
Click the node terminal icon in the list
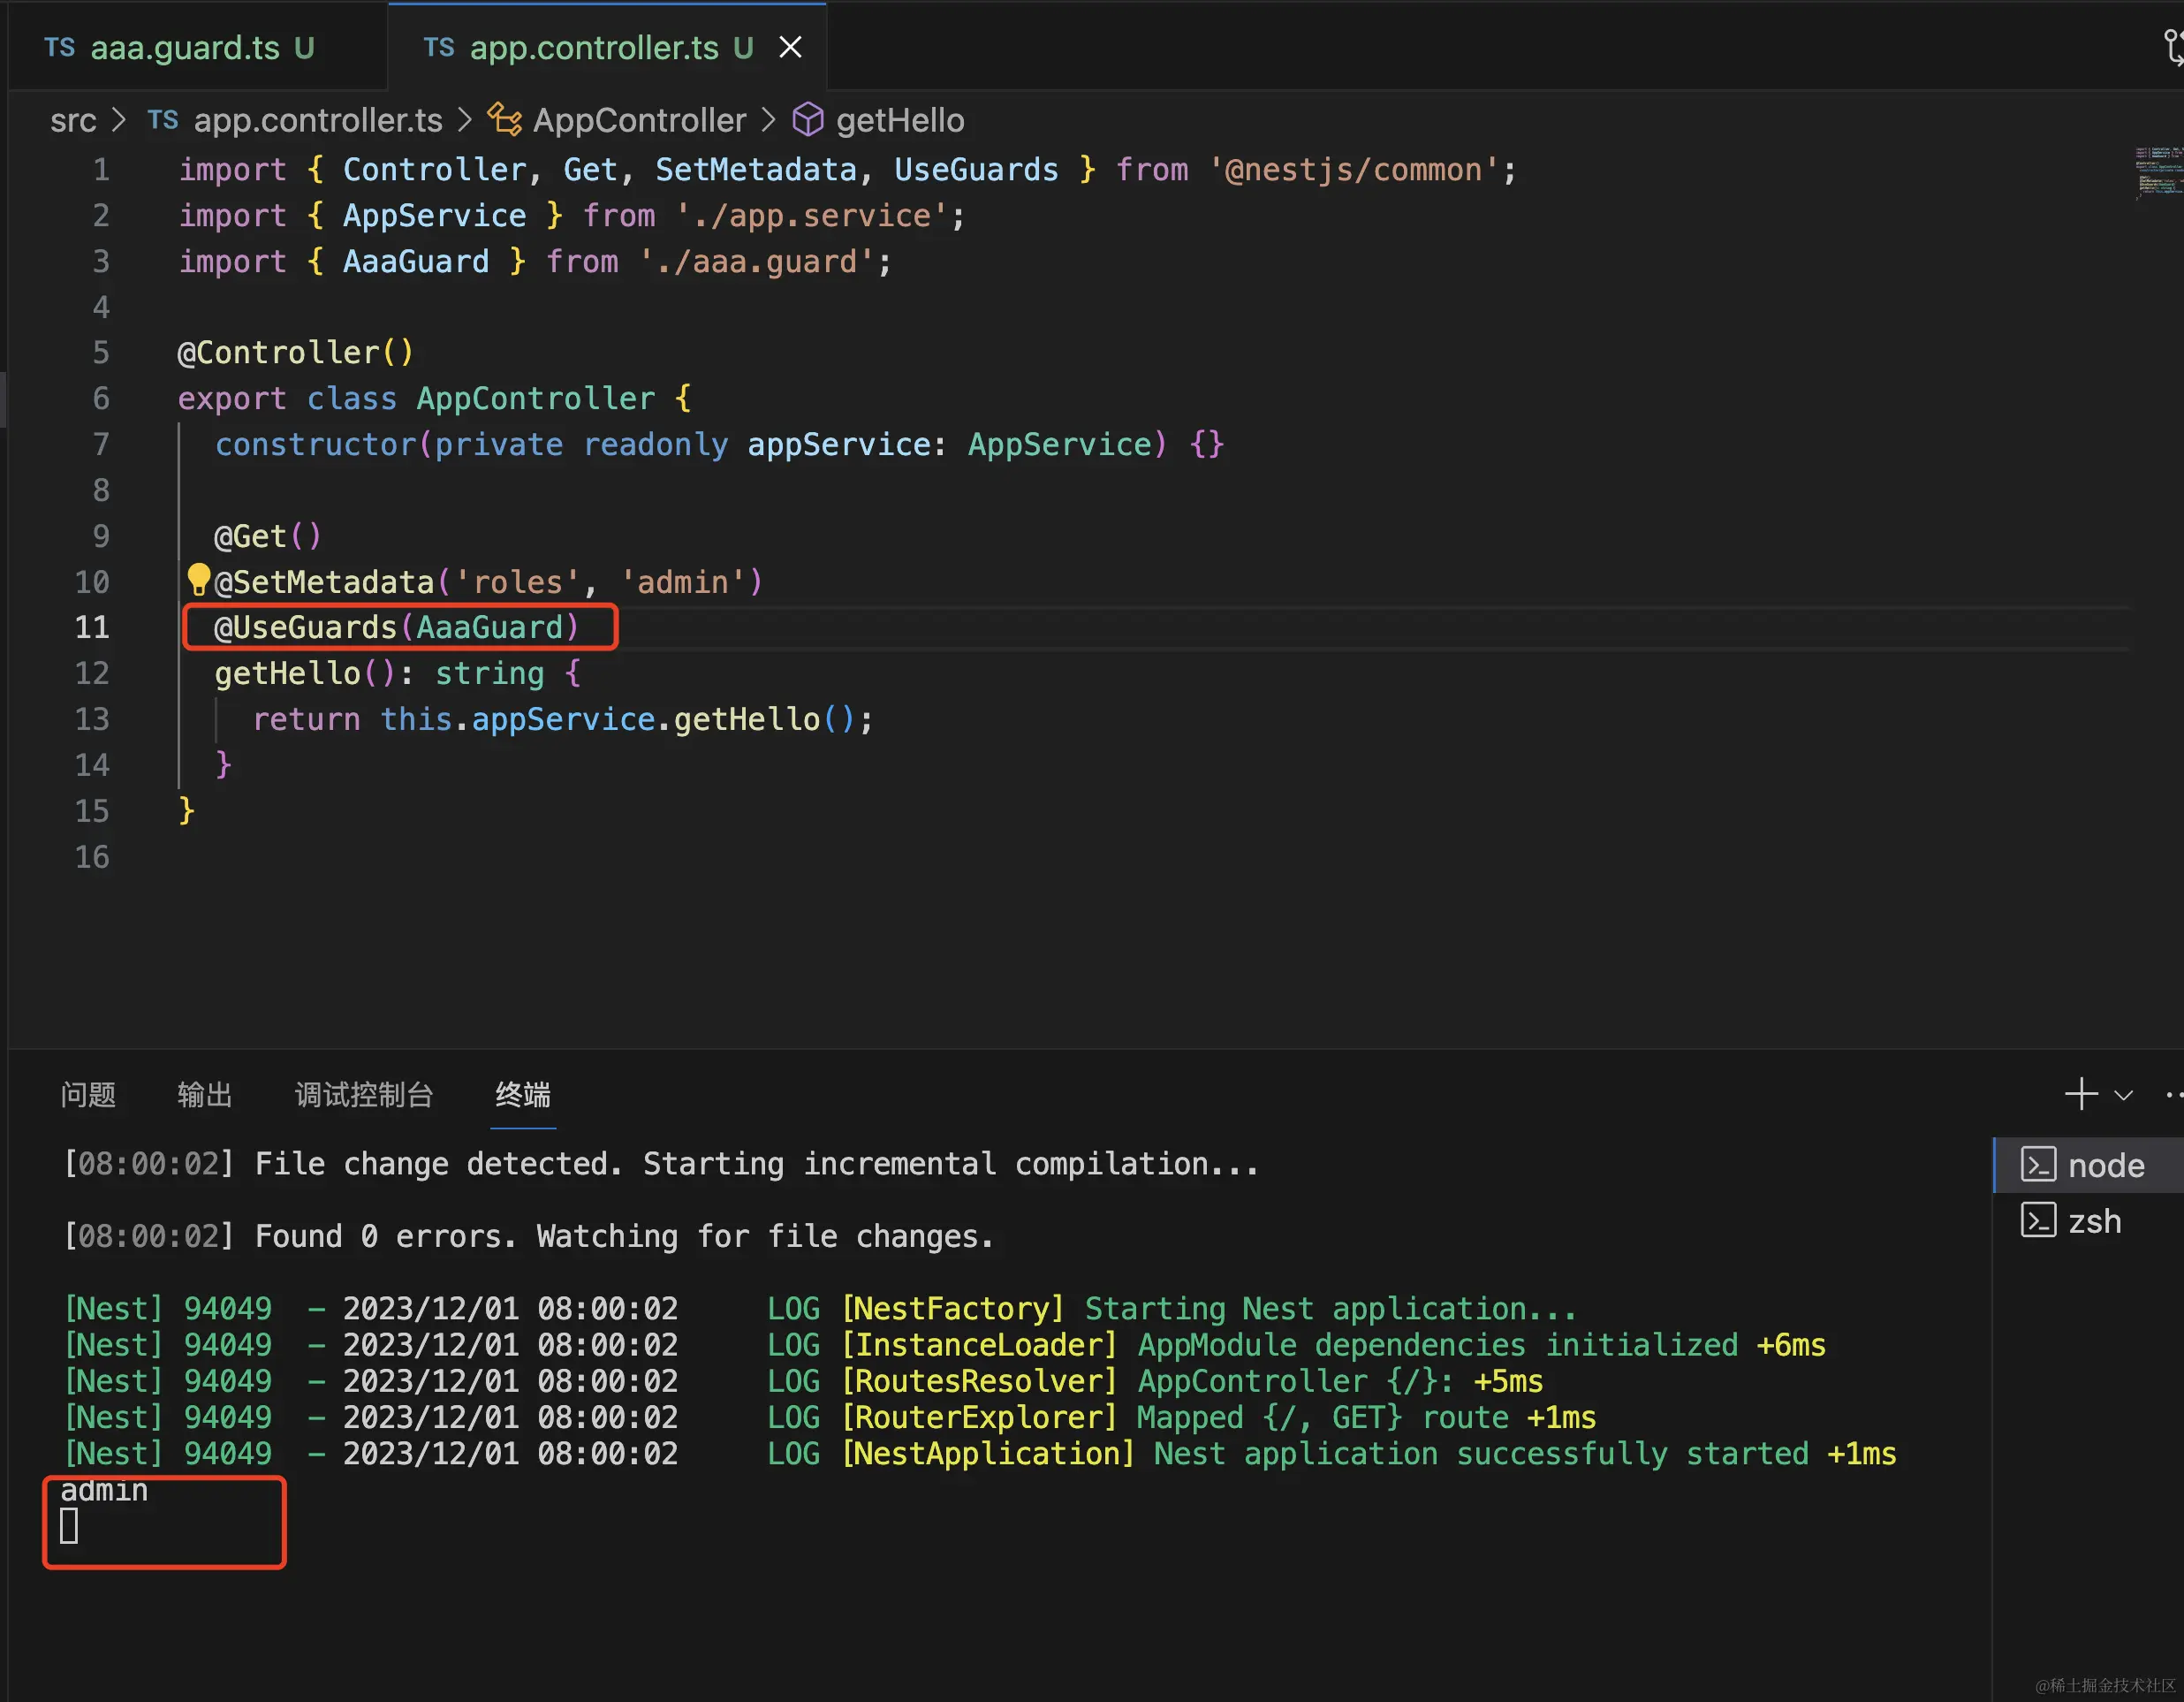point(2038,1164)
